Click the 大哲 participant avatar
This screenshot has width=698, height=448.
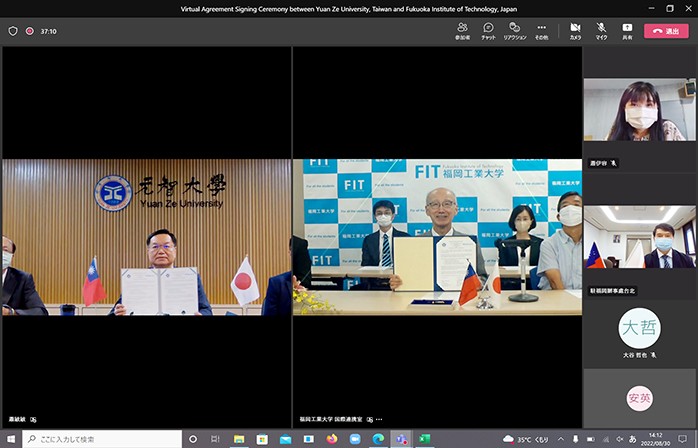pyautogui.click(x=640, y=328)
